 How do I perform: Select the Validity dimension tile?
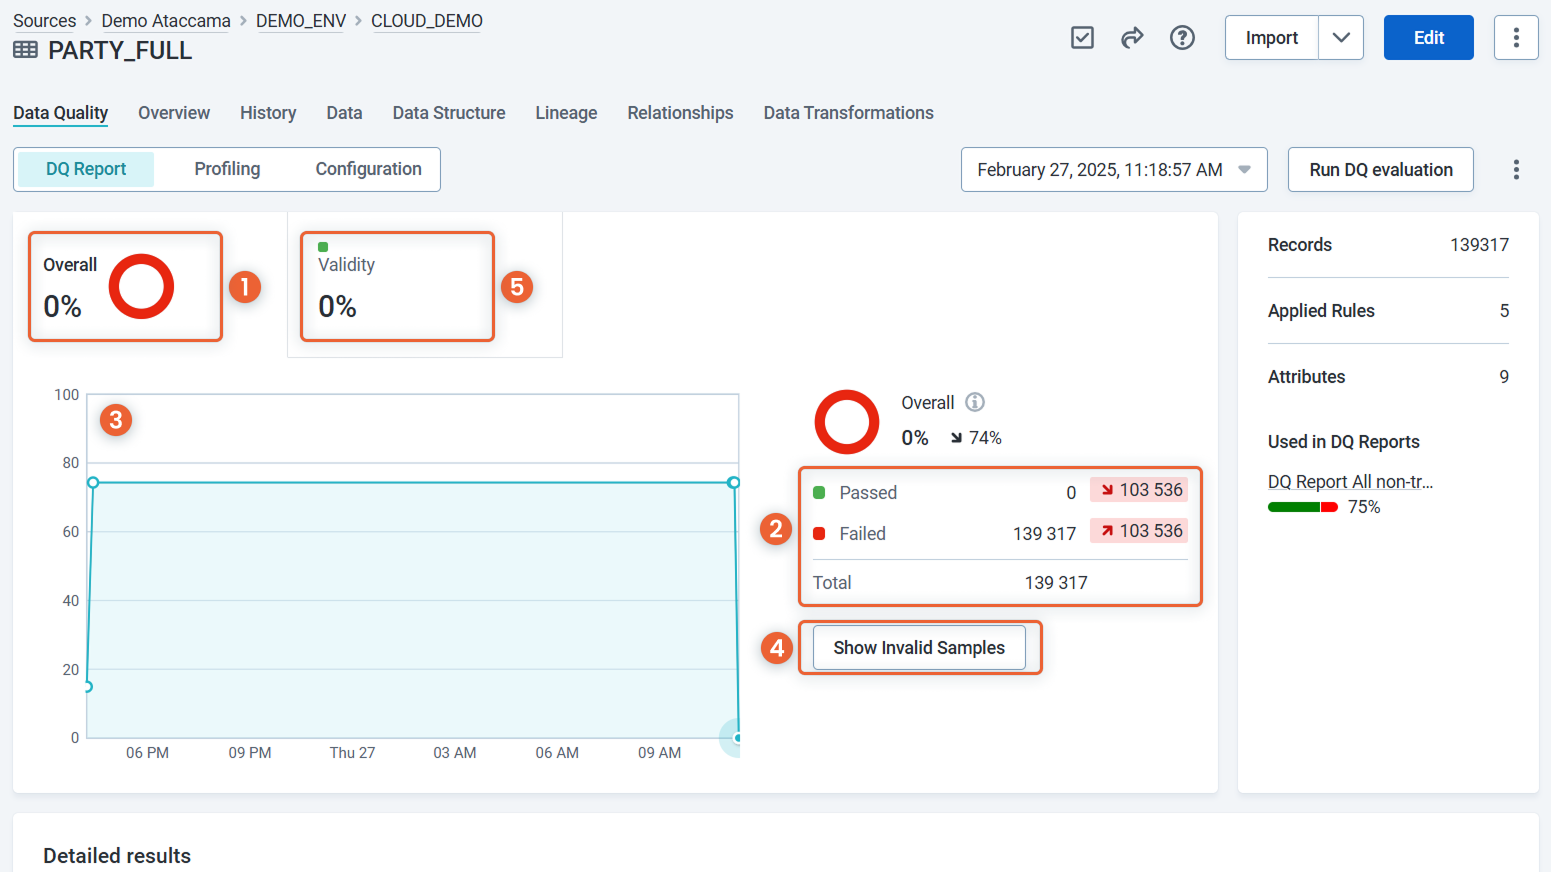(x=397, y=287)
